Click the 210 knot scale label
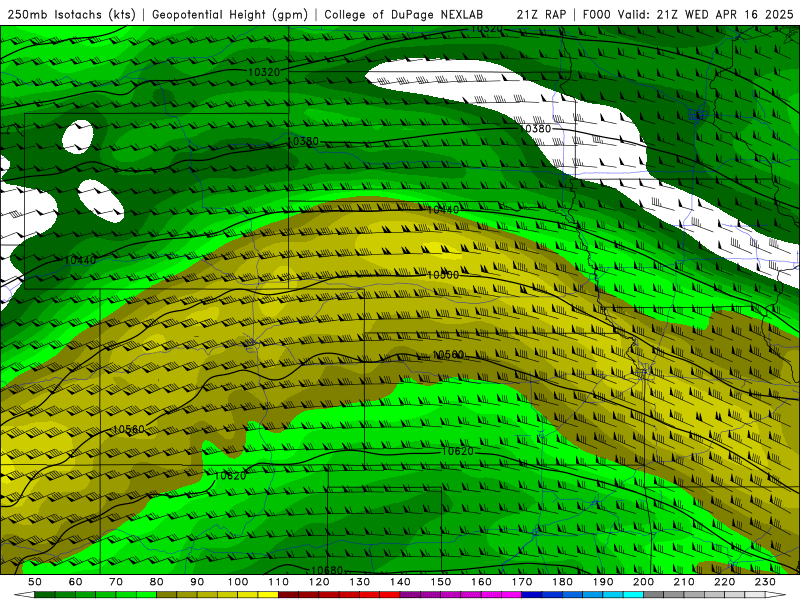Viewport: 800px width, 600px height. pos(684,582)
